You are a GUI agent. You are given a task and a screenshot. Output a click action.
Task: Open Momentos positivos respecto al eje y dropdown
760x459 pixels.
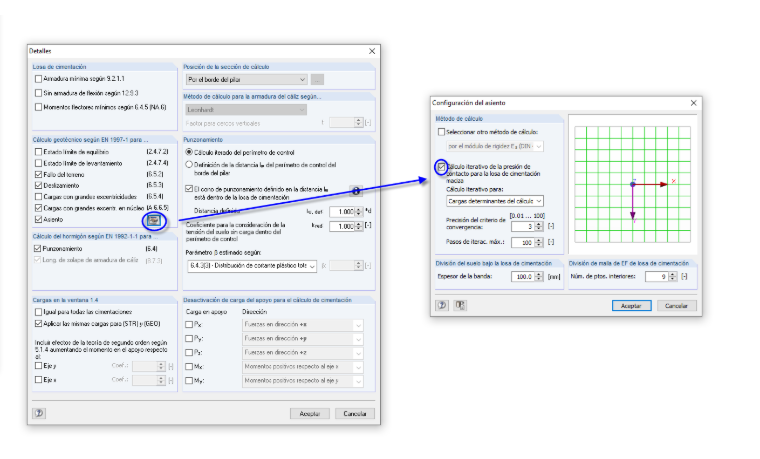(x=302, y=381)
